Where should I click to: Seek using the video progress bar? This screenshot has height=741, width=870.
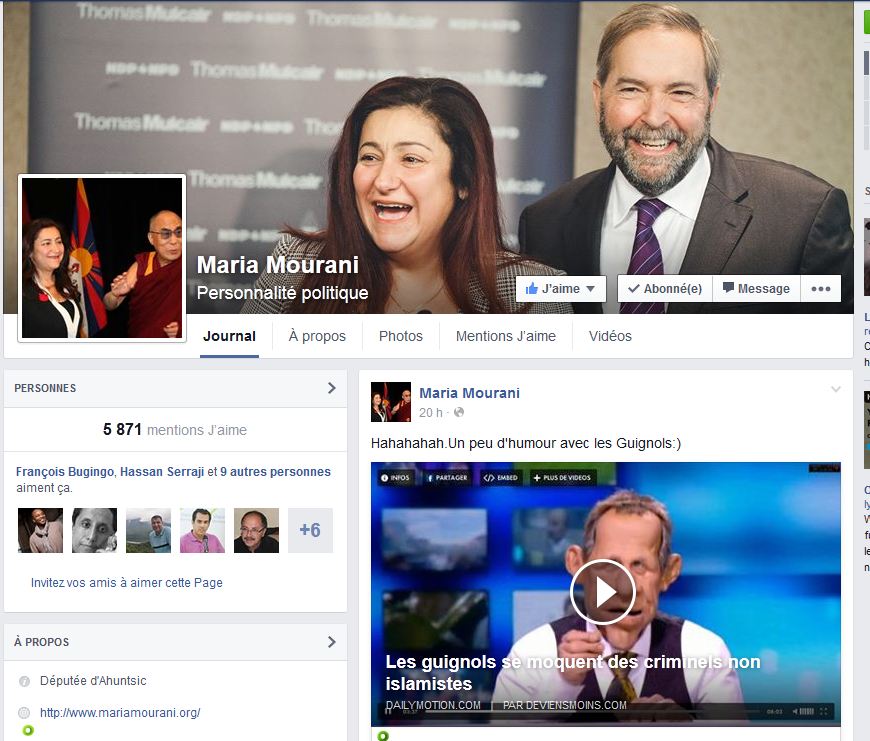pos(591,712)
